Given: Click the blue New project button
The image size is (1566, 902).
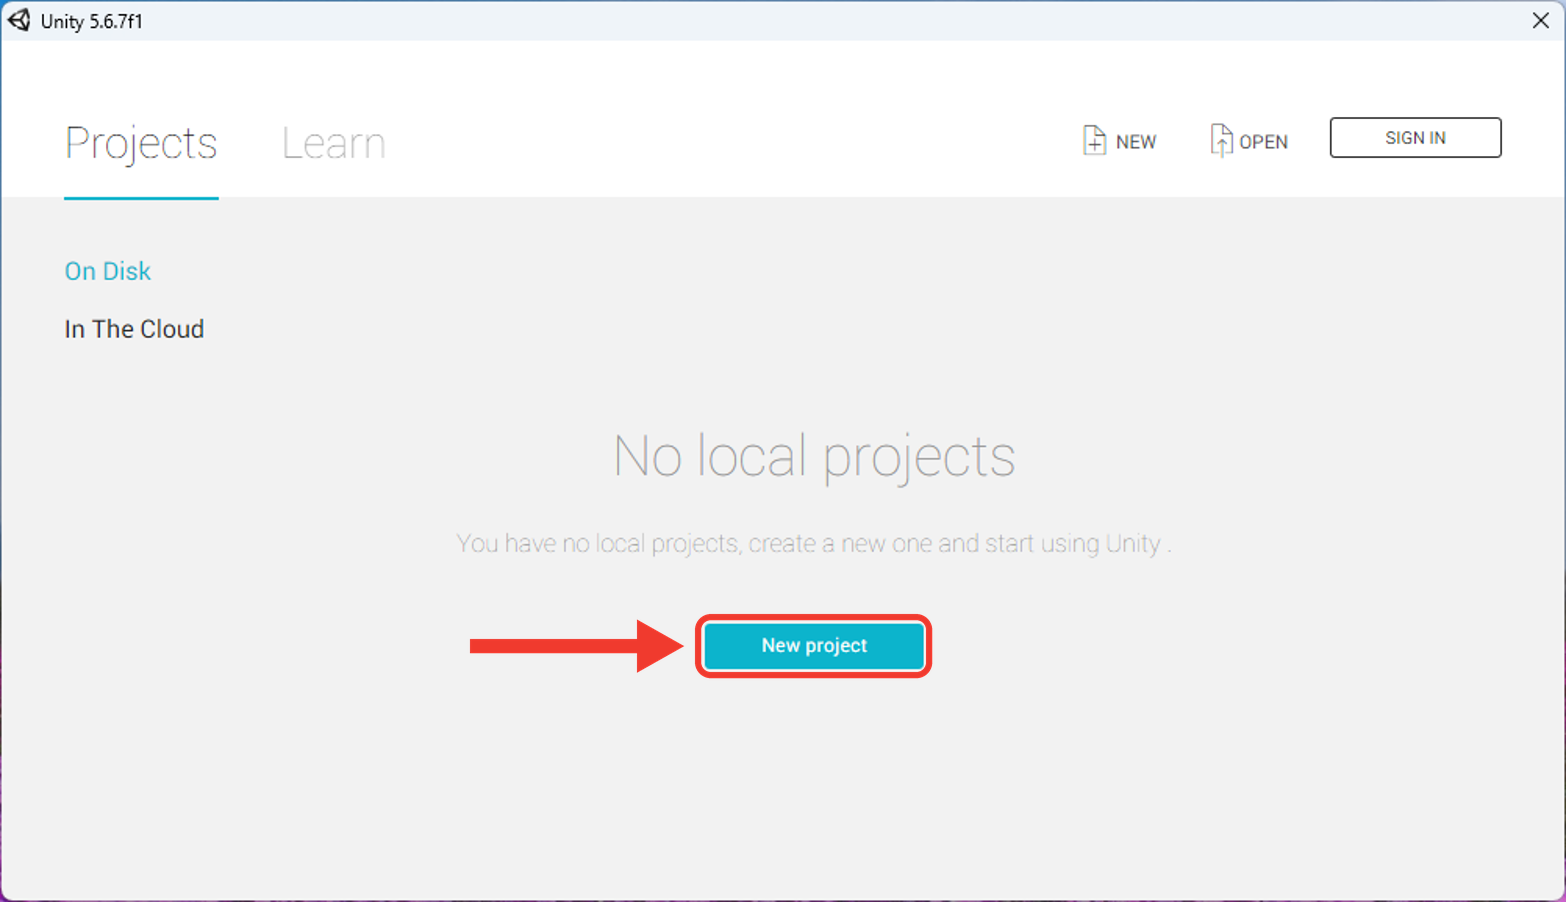Looking at the screenshot, I should pyautogui.click(x=814, y=646).
